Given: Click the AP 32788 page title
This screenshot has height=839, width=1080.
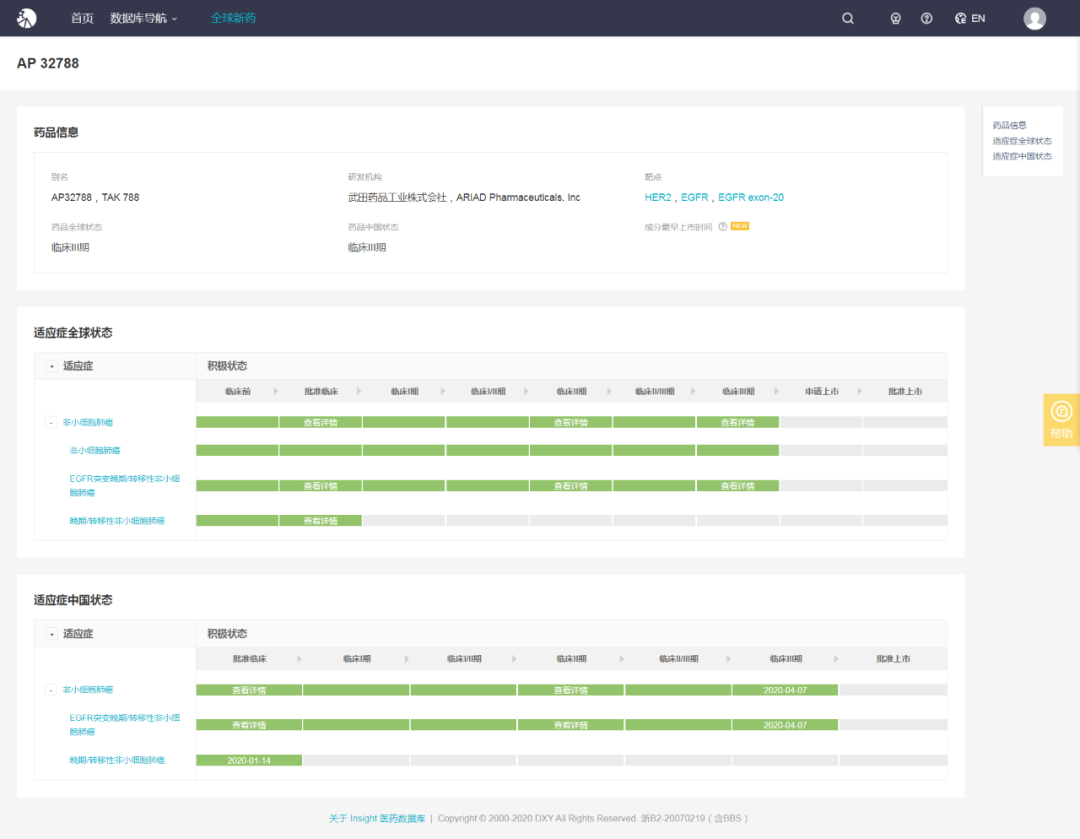Looking at the screenshot, I should (x=48, y=63).
